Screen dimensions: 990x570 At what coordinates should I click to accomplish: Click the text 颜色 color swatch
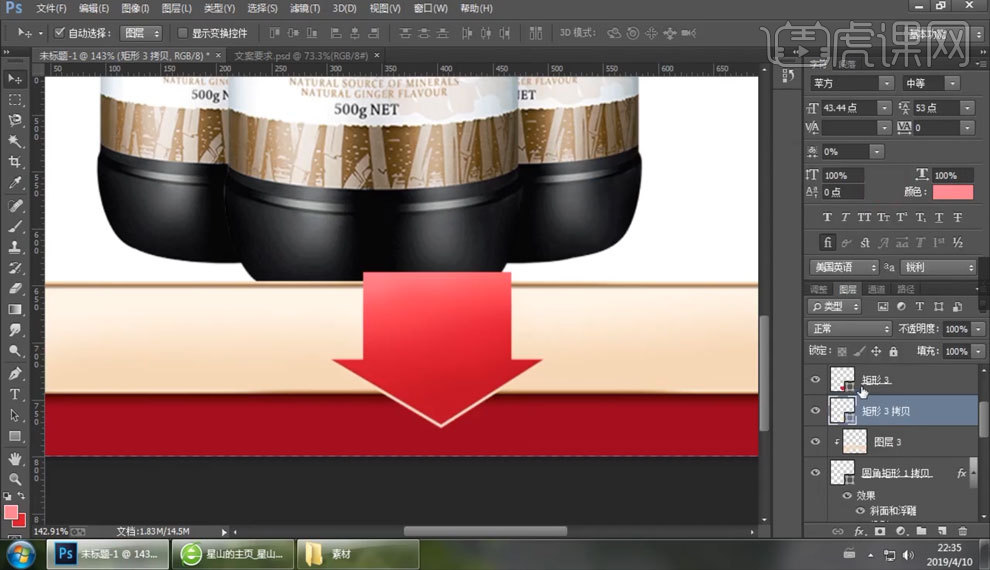point(953,192)
